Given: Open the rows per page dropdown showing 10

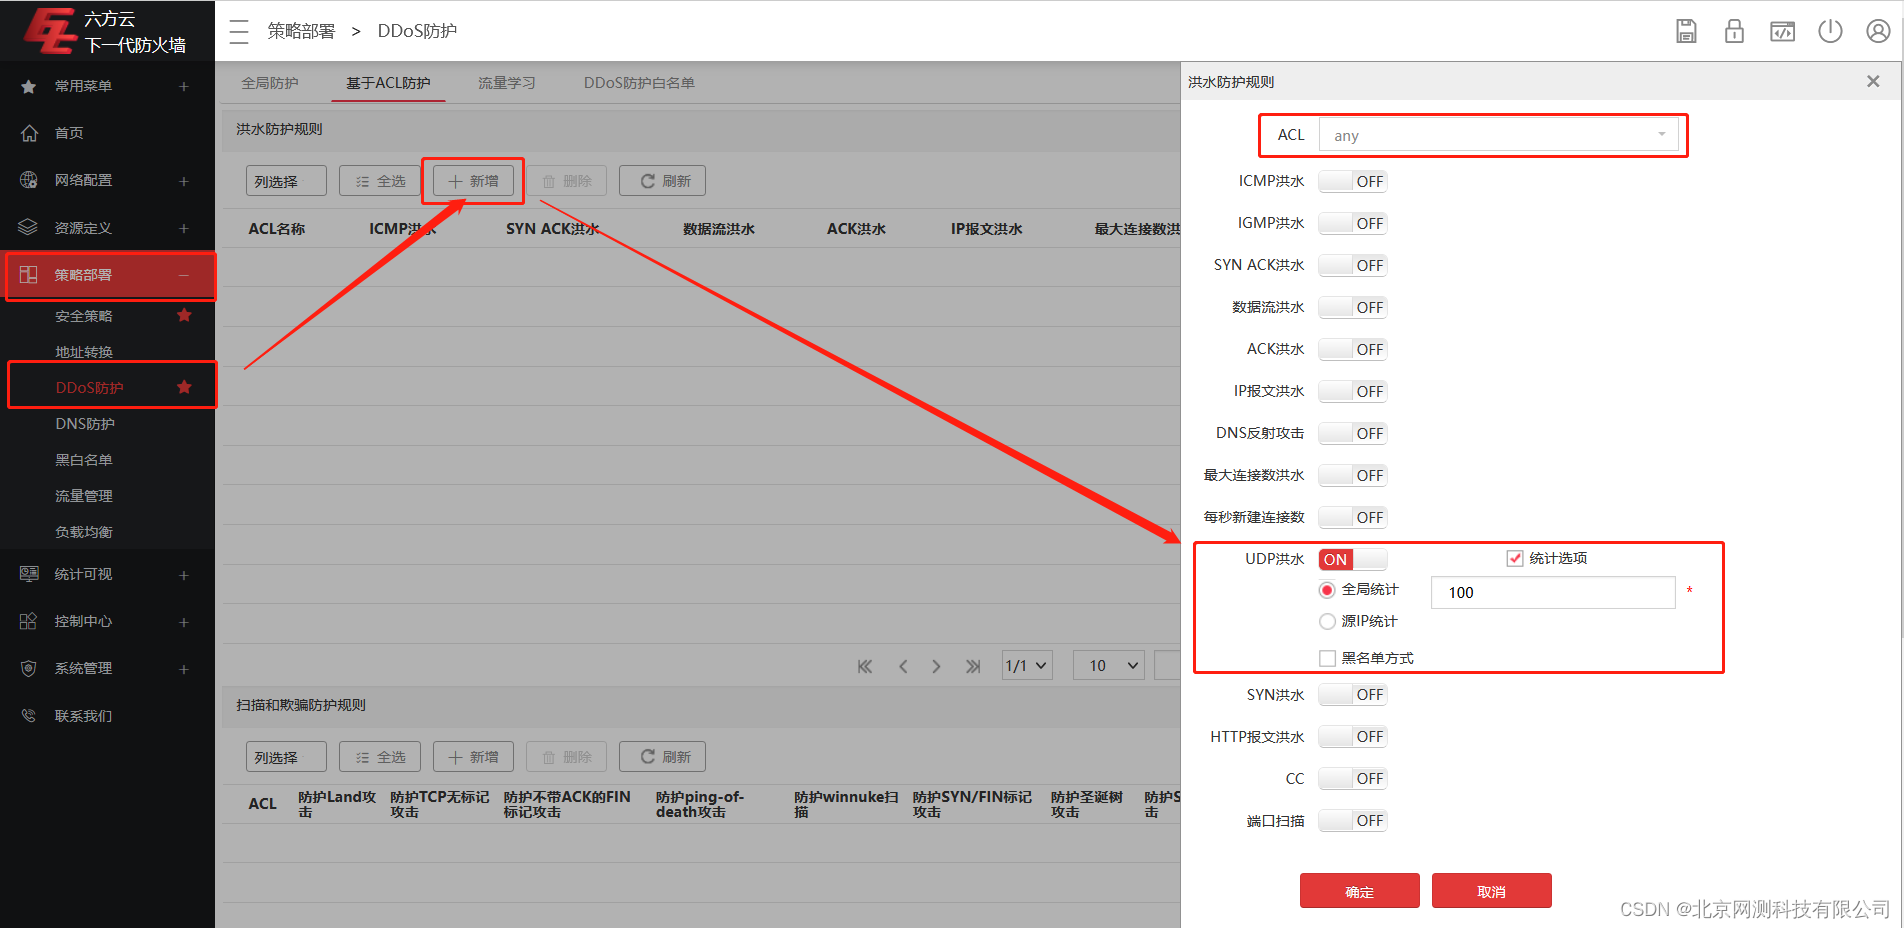Looking at the screenshot, I should click(1109, 665).
